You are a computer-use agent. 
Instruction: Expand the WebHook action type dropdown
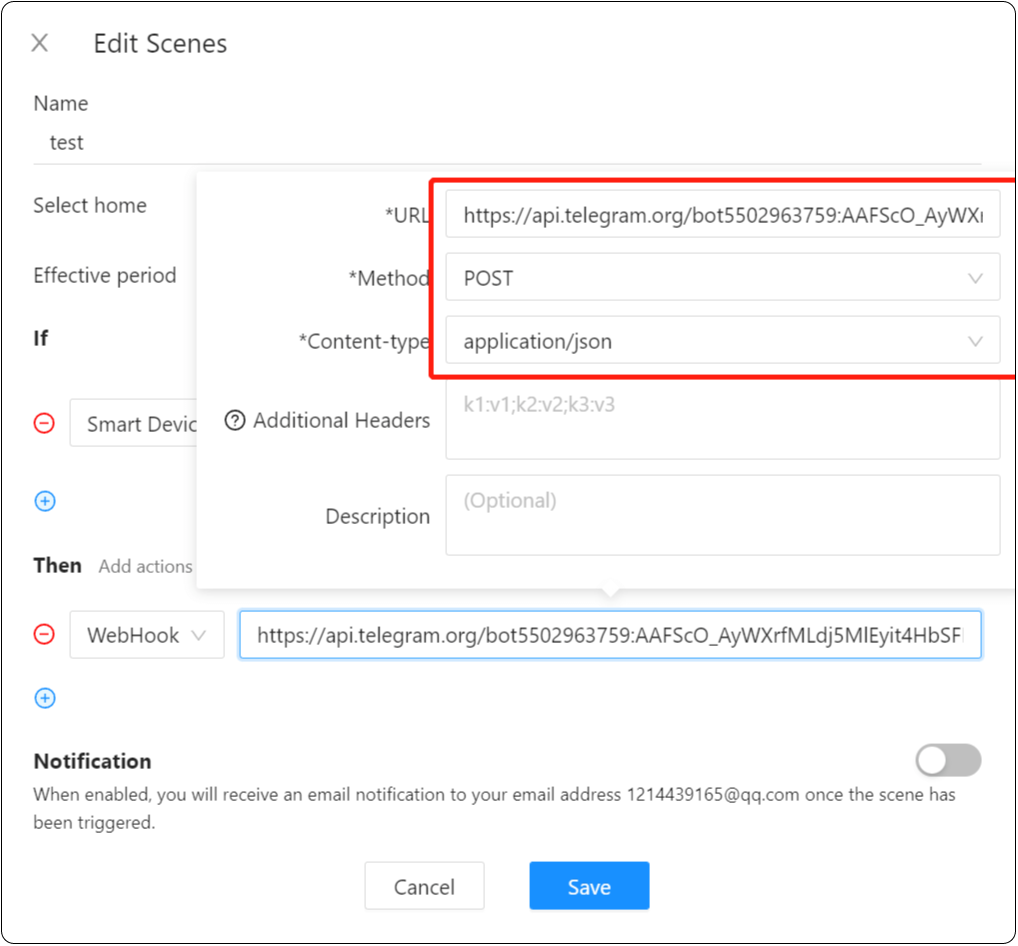point(146,634)
